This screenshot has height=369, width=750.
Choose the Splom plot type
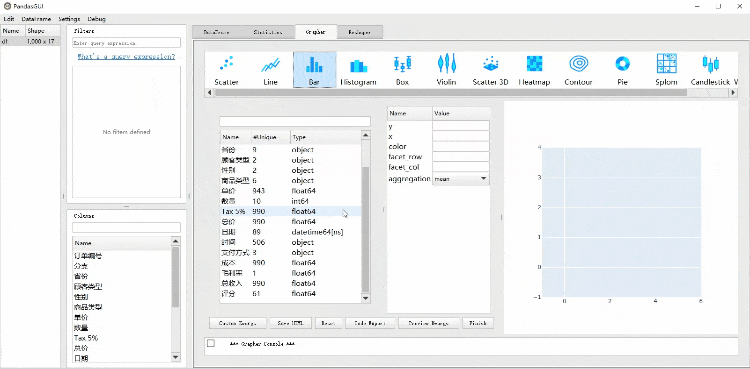pyautogui.click(x=666, y=70)
